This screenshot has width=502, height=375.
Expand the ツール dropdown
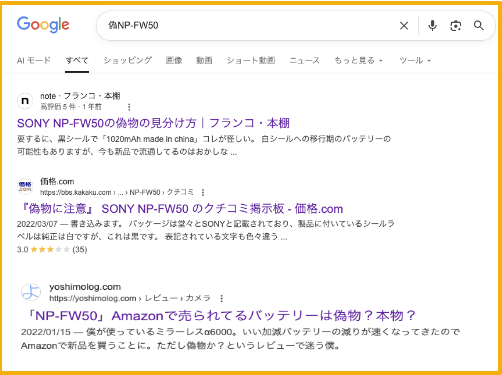tap(415, 60)
